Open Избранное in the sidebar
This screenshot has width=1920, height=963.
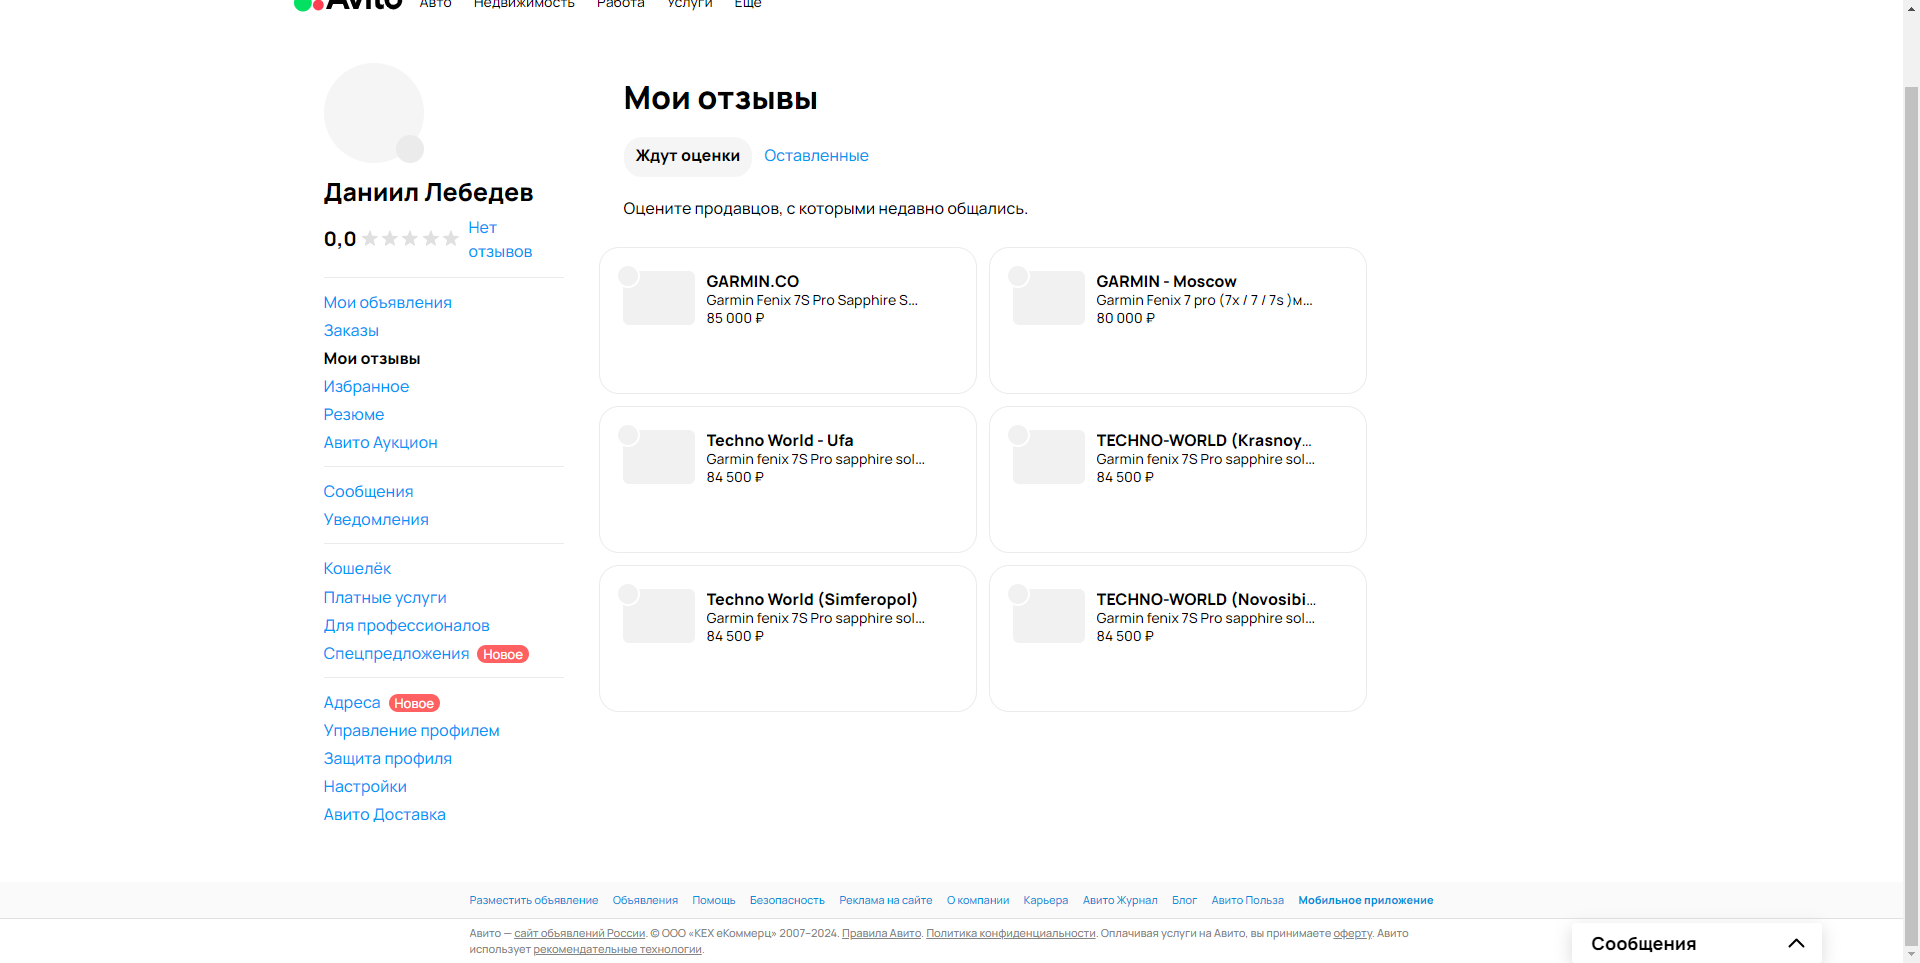point(366,387)
